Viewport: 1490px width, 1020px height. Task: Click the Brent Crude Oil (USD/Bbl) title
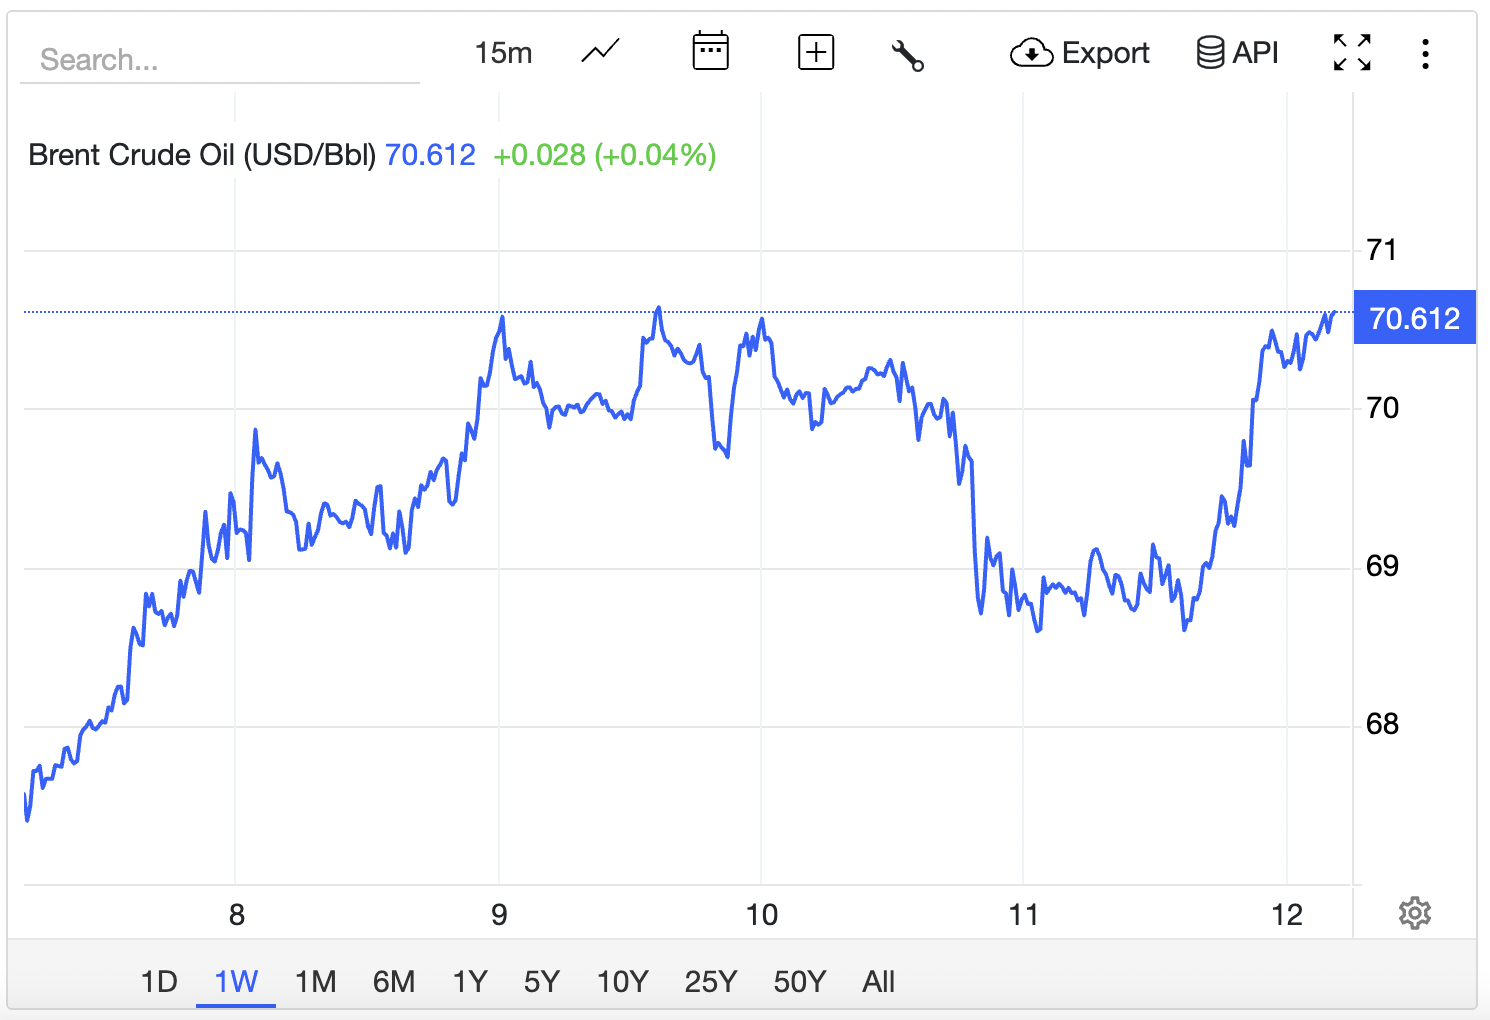[202, 155]
